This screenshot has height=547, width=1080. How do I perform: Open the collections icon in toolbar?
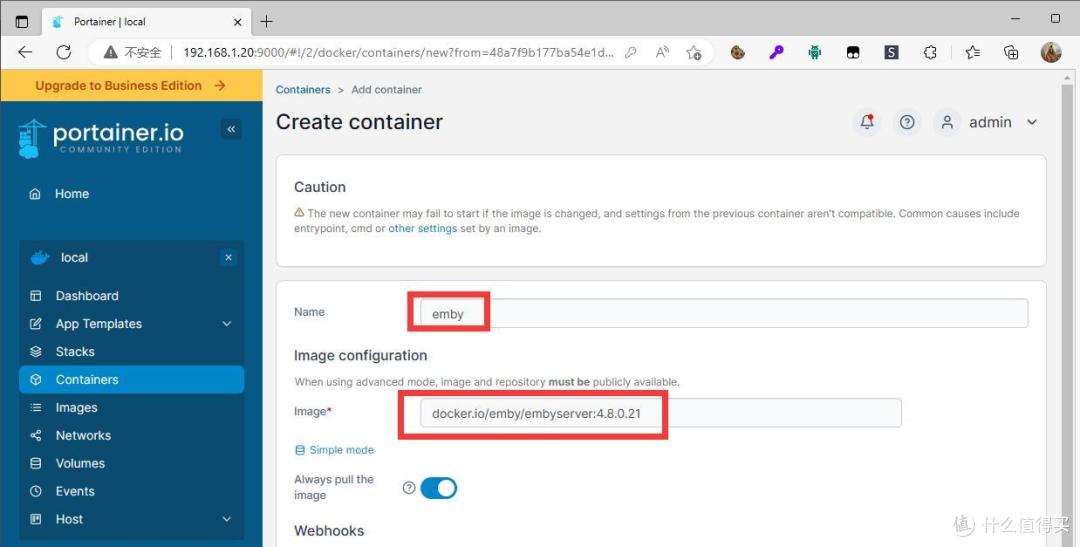click(x=1011, y=52)
